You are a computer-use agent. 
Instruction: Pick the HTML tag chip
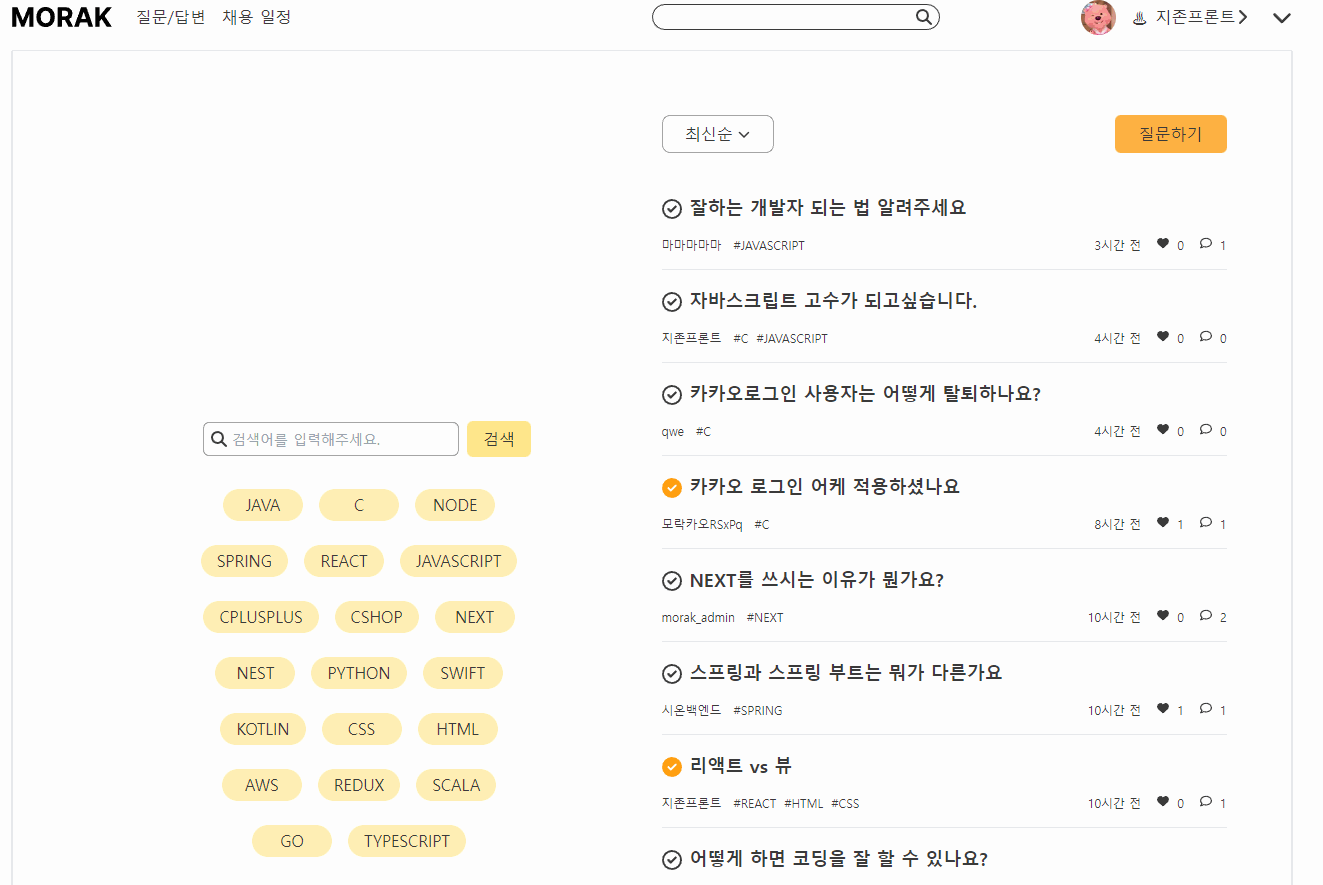pyautogui.click(x=458, y=729)
